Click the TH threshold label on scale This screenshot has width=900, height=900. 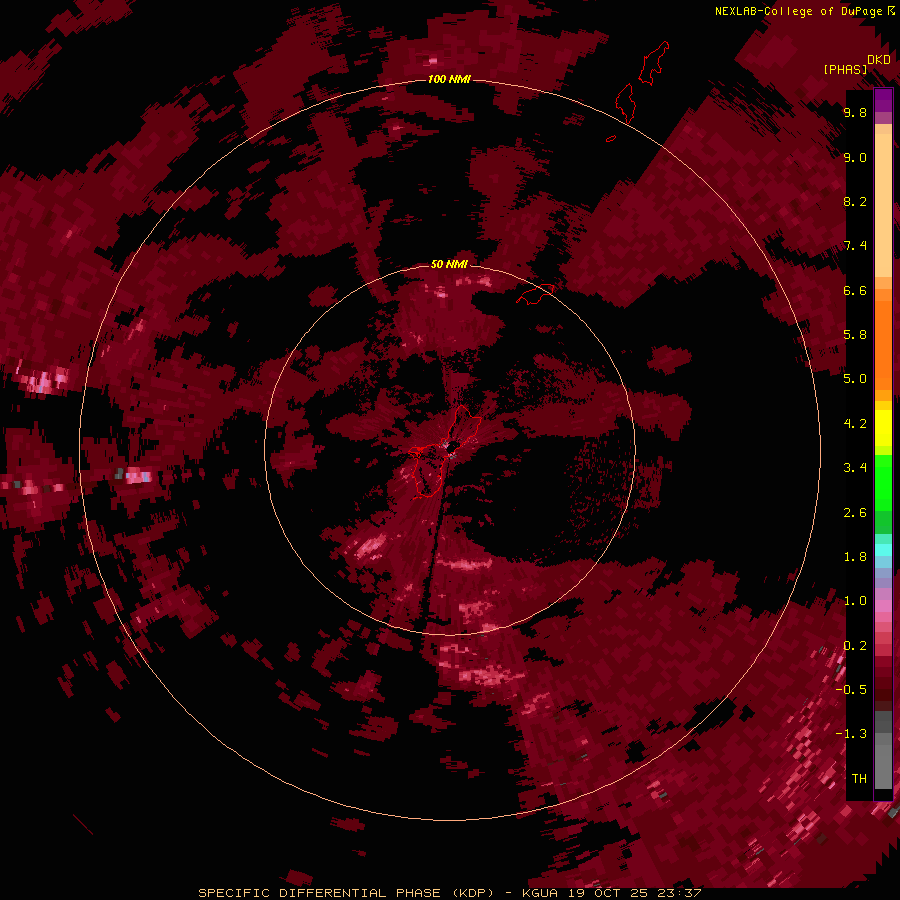click(859, 779)
